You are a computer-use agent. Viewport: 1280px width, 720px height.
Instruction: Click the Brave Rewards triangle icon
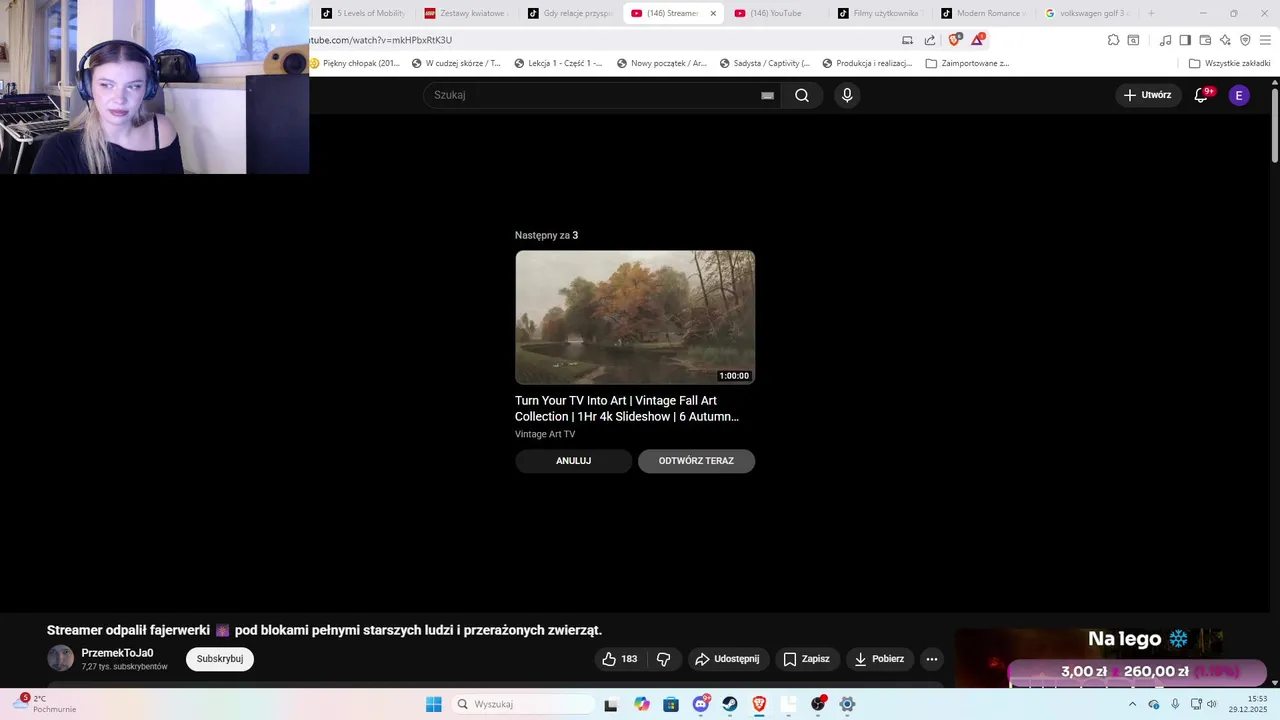[x=978, y=40]
